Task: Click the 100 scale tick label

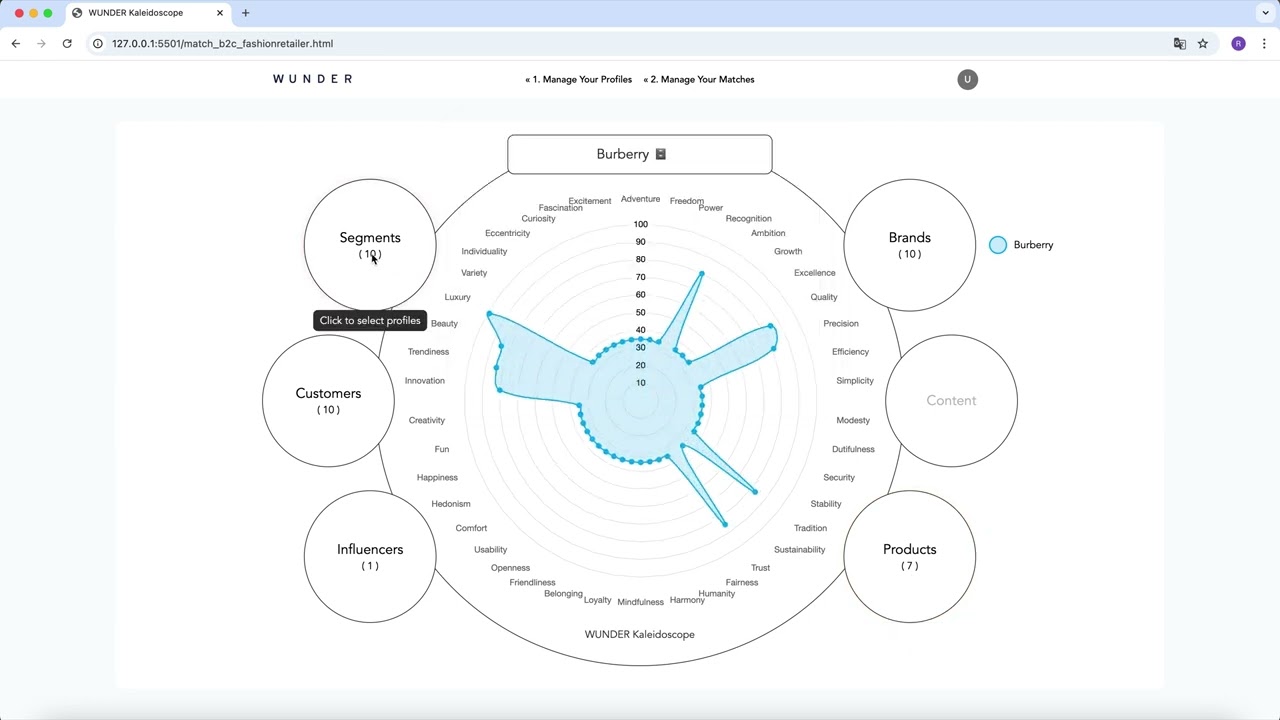Action: (x=640, y=224)
